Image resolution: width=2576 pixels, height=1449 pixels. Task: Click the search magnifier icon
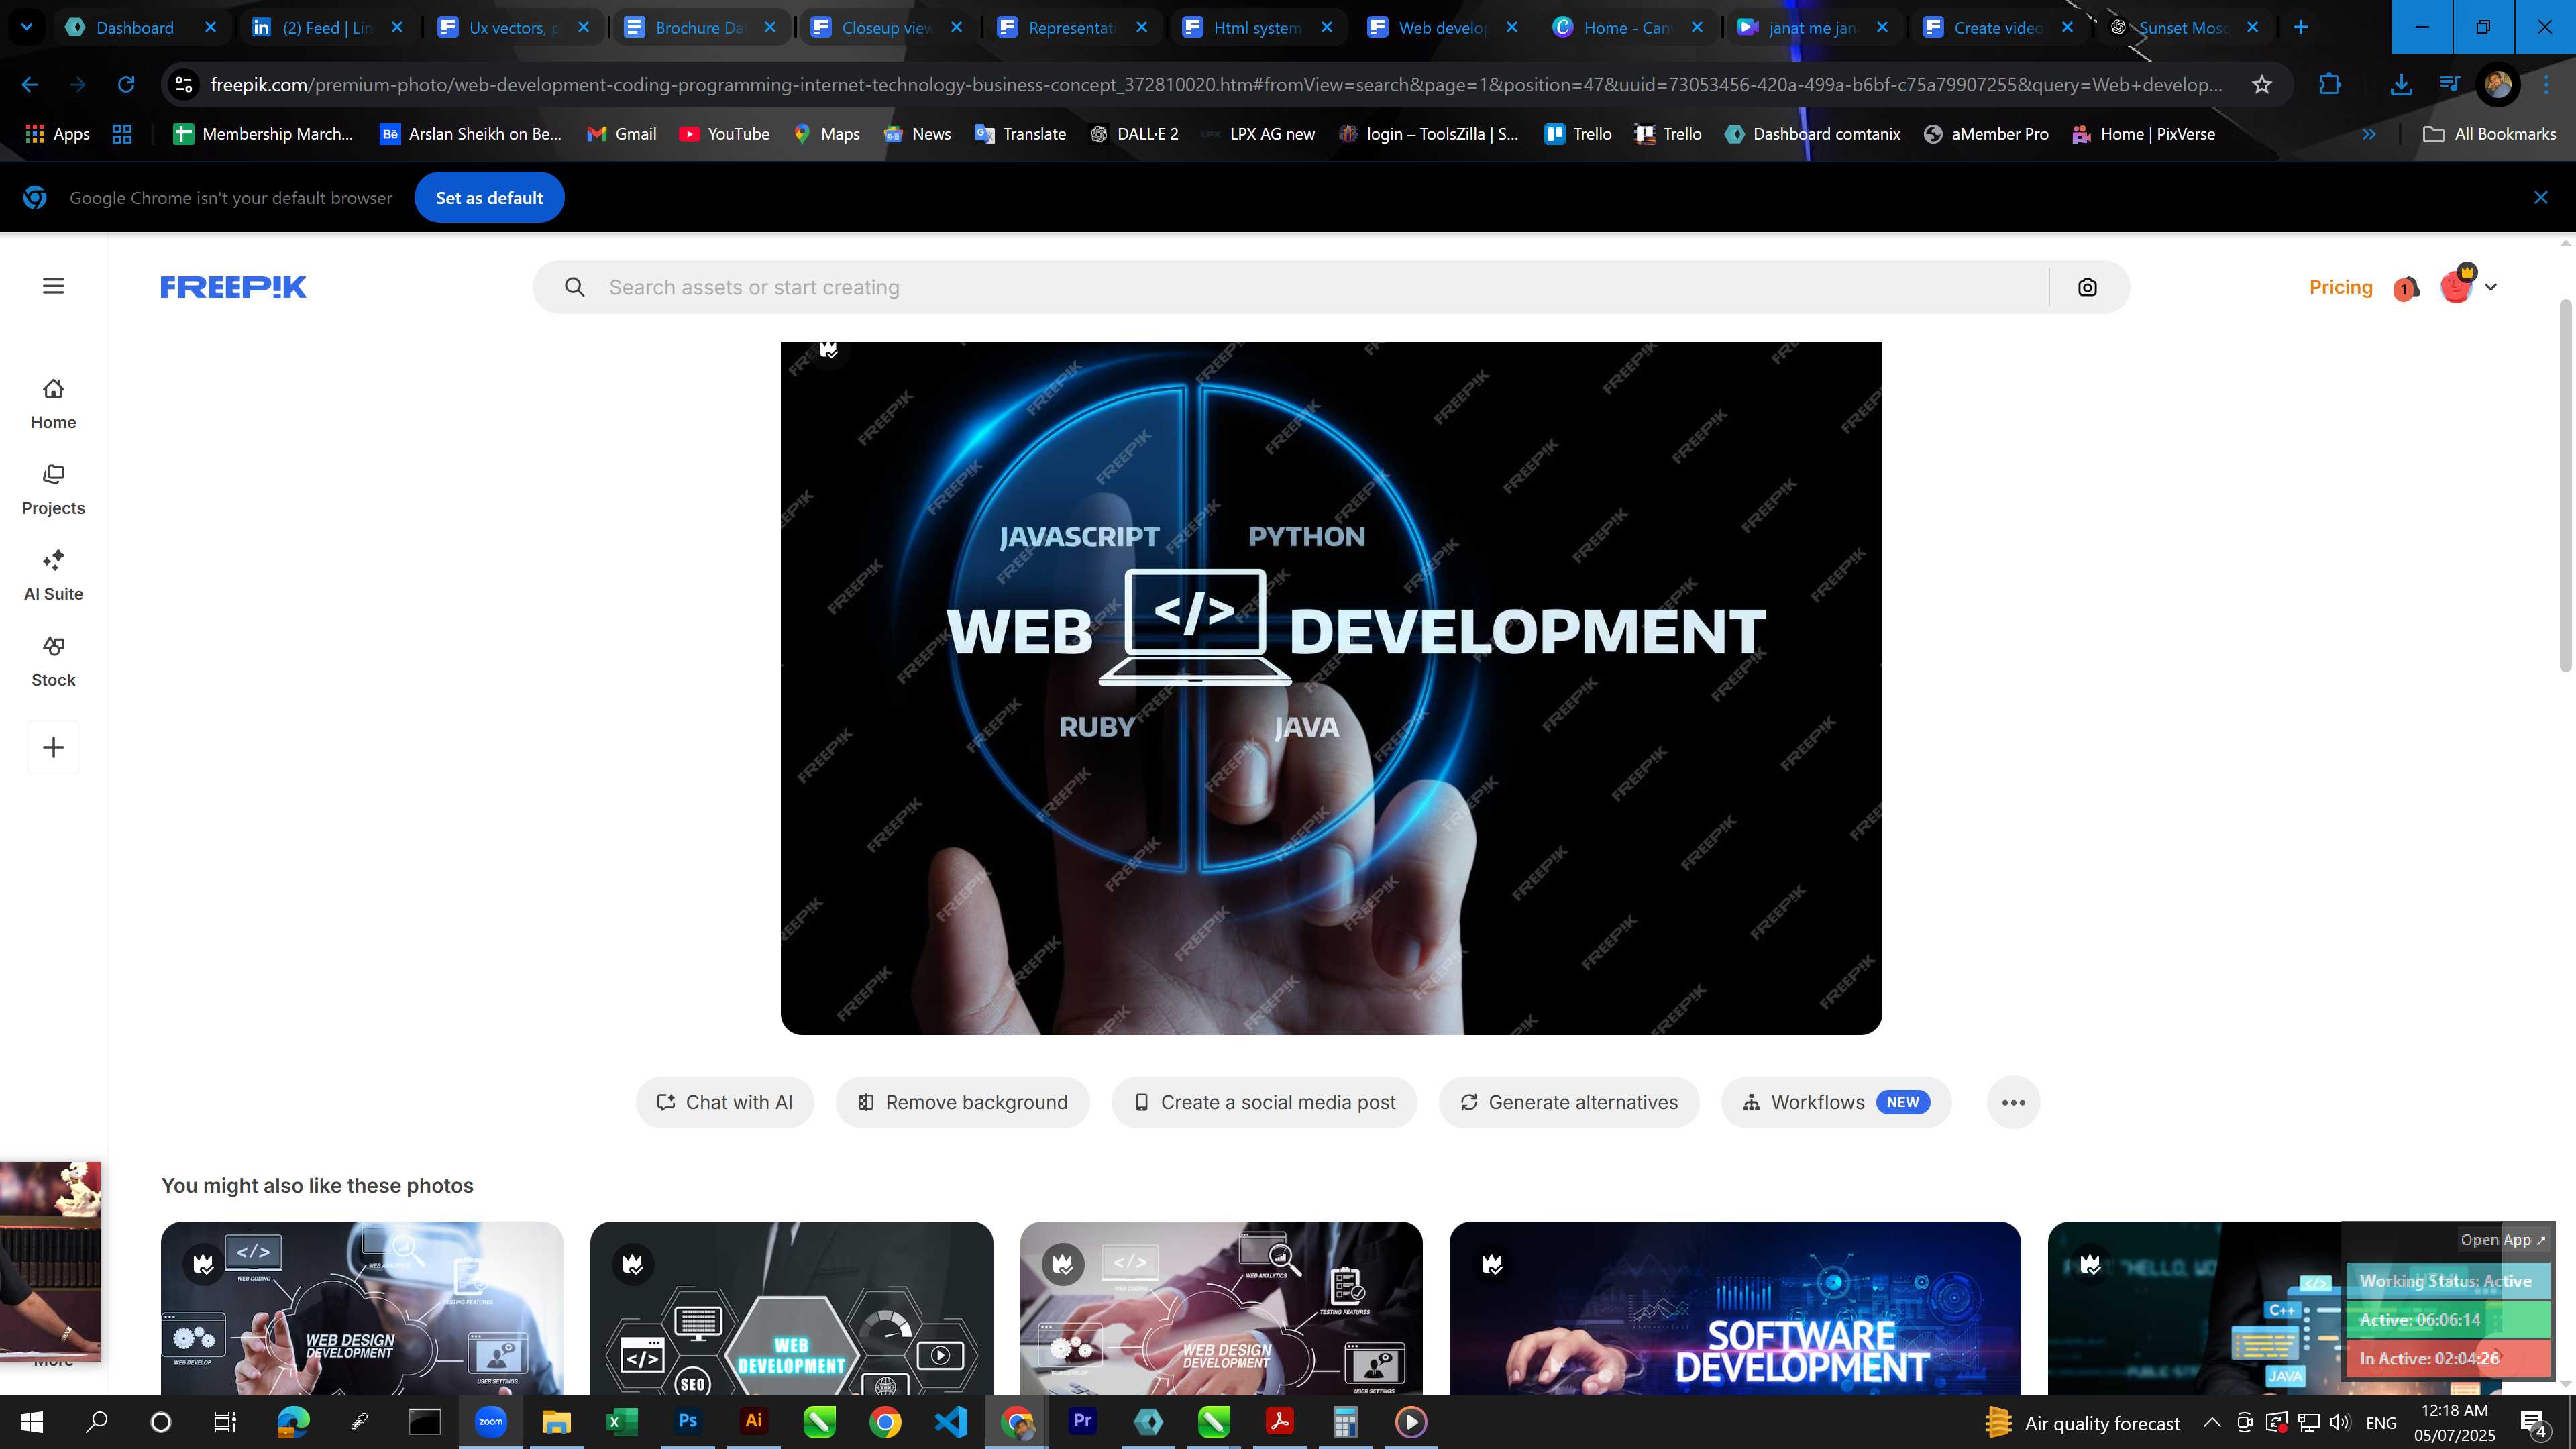pyautogui.click(x=574, y=288)
